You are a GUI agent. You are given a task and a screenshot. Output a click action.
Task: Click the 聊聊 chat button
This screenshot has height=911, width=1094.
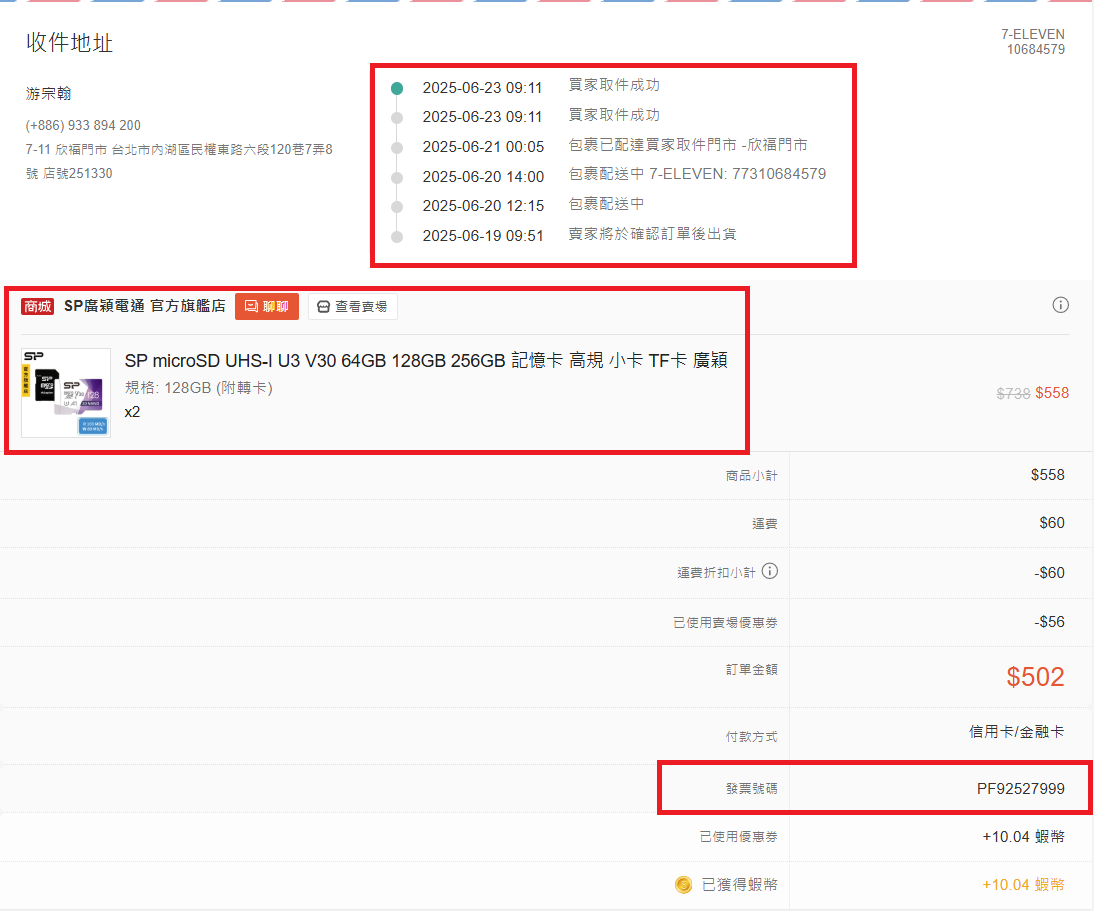(267, 307)
